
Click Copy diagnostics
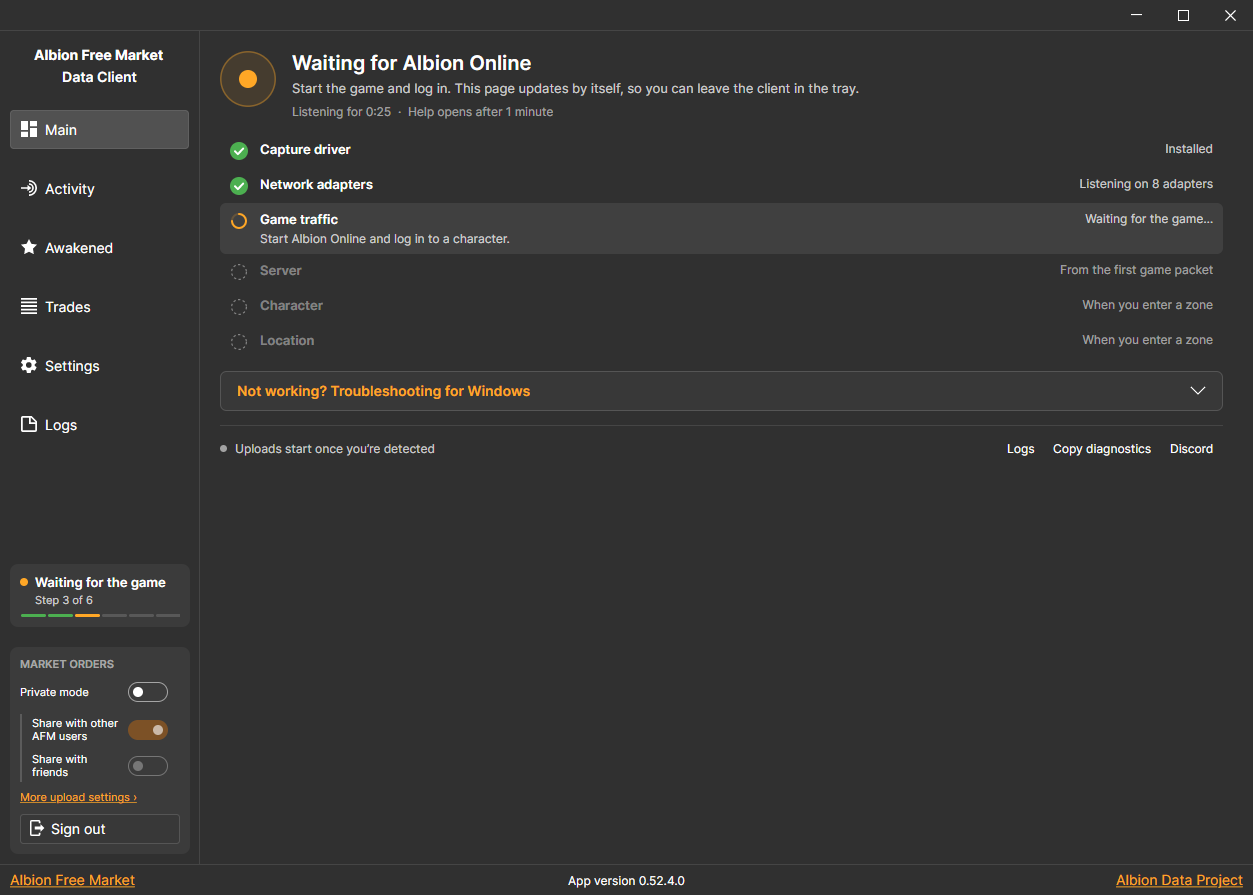1102,449
